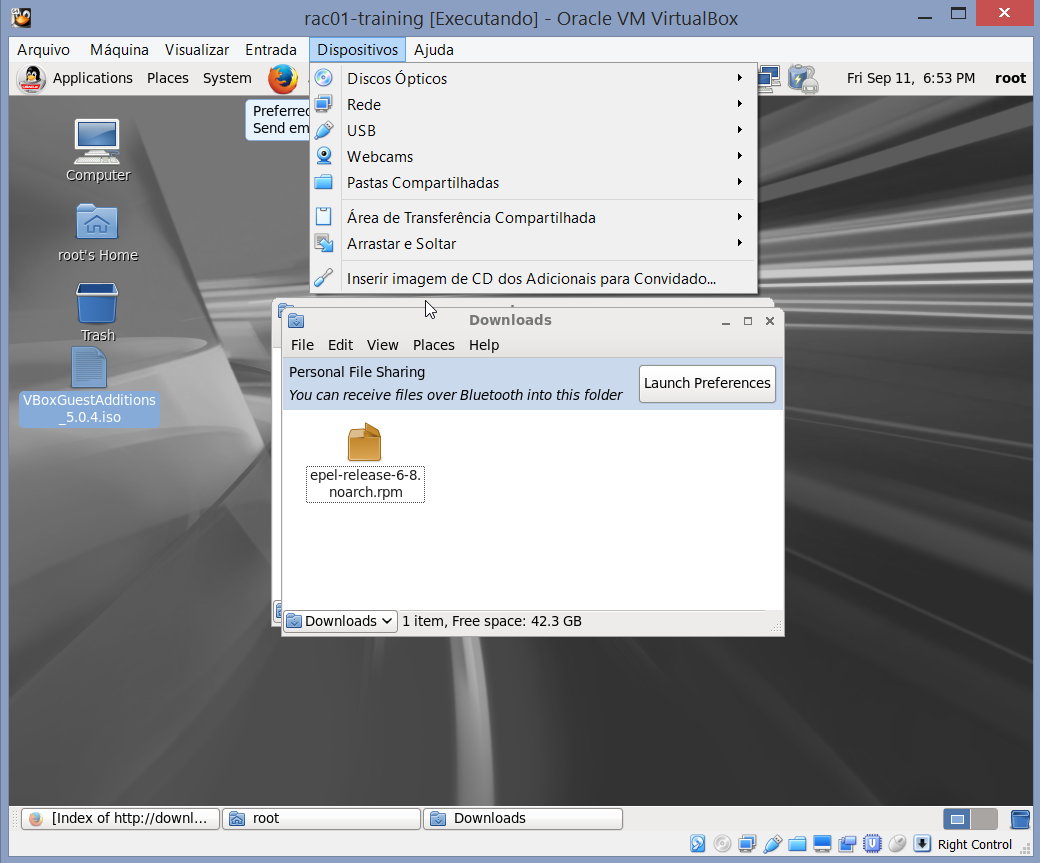Expand arrow for USB submenu

coord(740,129)
